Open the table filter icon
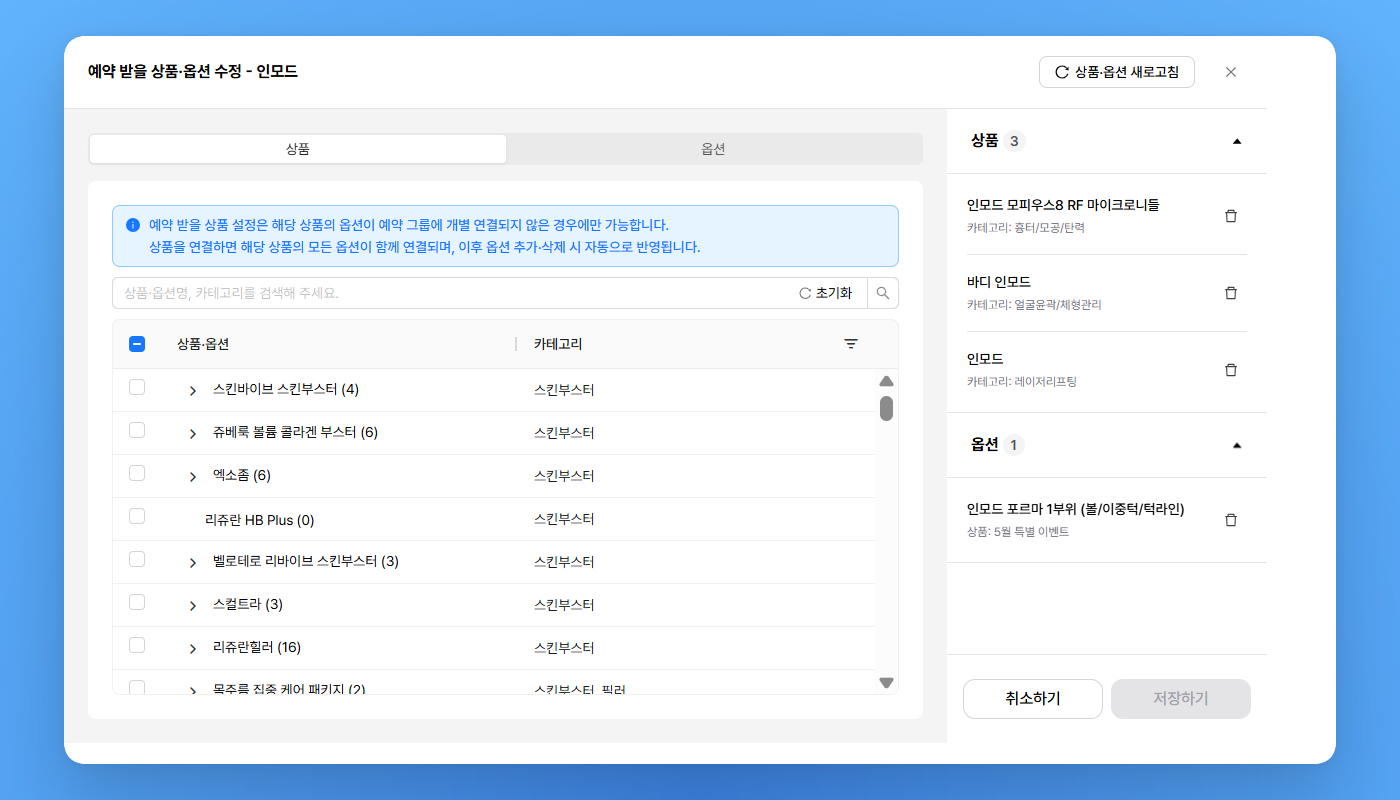 (851, 344)
